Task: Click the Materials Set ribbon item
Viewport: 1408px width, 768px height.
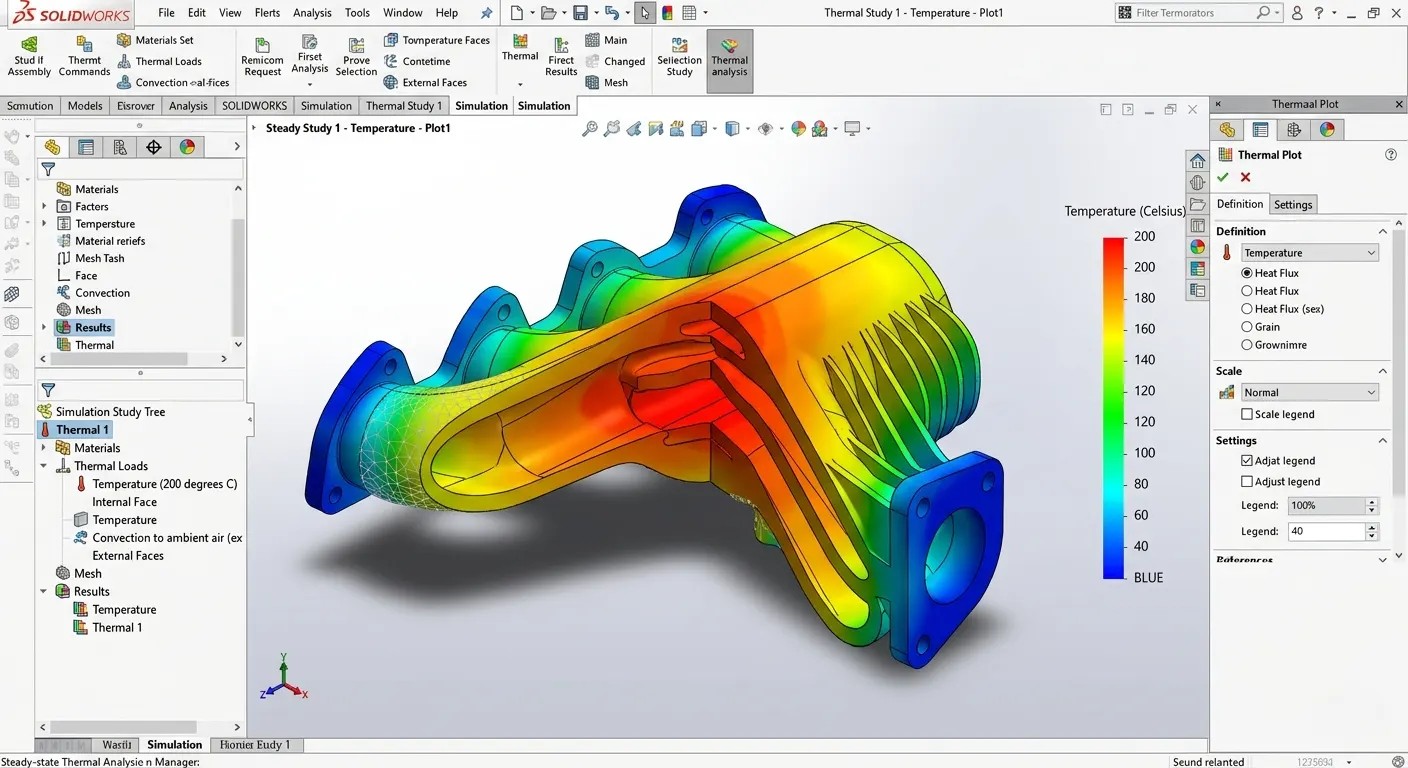Action: tap(155, 40)
